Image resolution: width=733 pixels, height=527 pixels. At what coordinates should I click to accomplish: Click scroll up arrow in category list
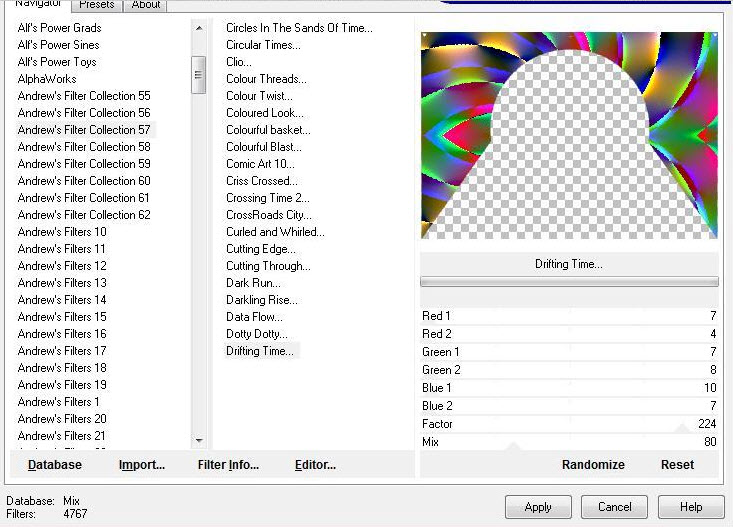[x=199, y=28]
